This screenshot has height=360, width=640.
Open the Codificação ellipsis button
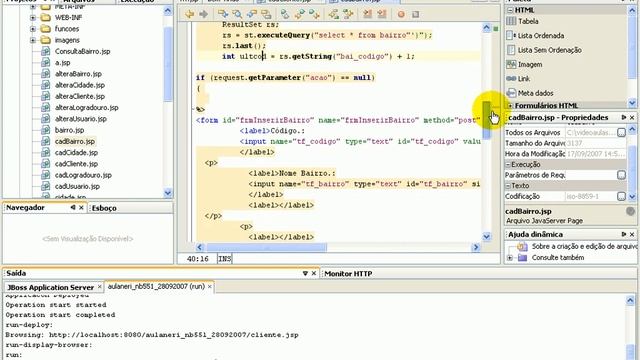point(621,196)
